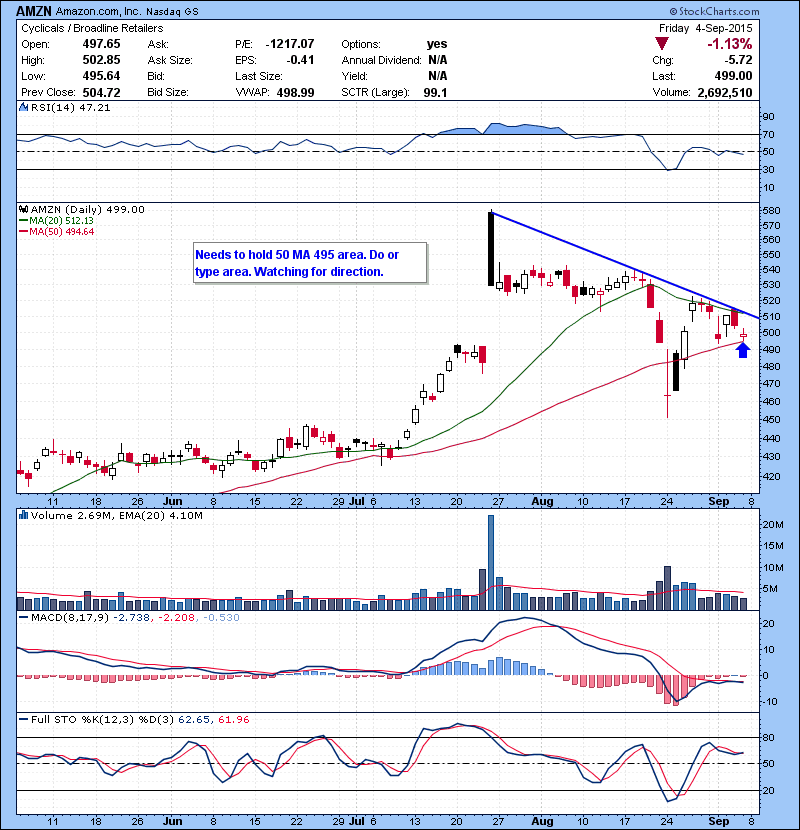This screenshot has width=800, height=830.
Task: Click the Prev Close value 504.72
Action: [x=101, y=92]
